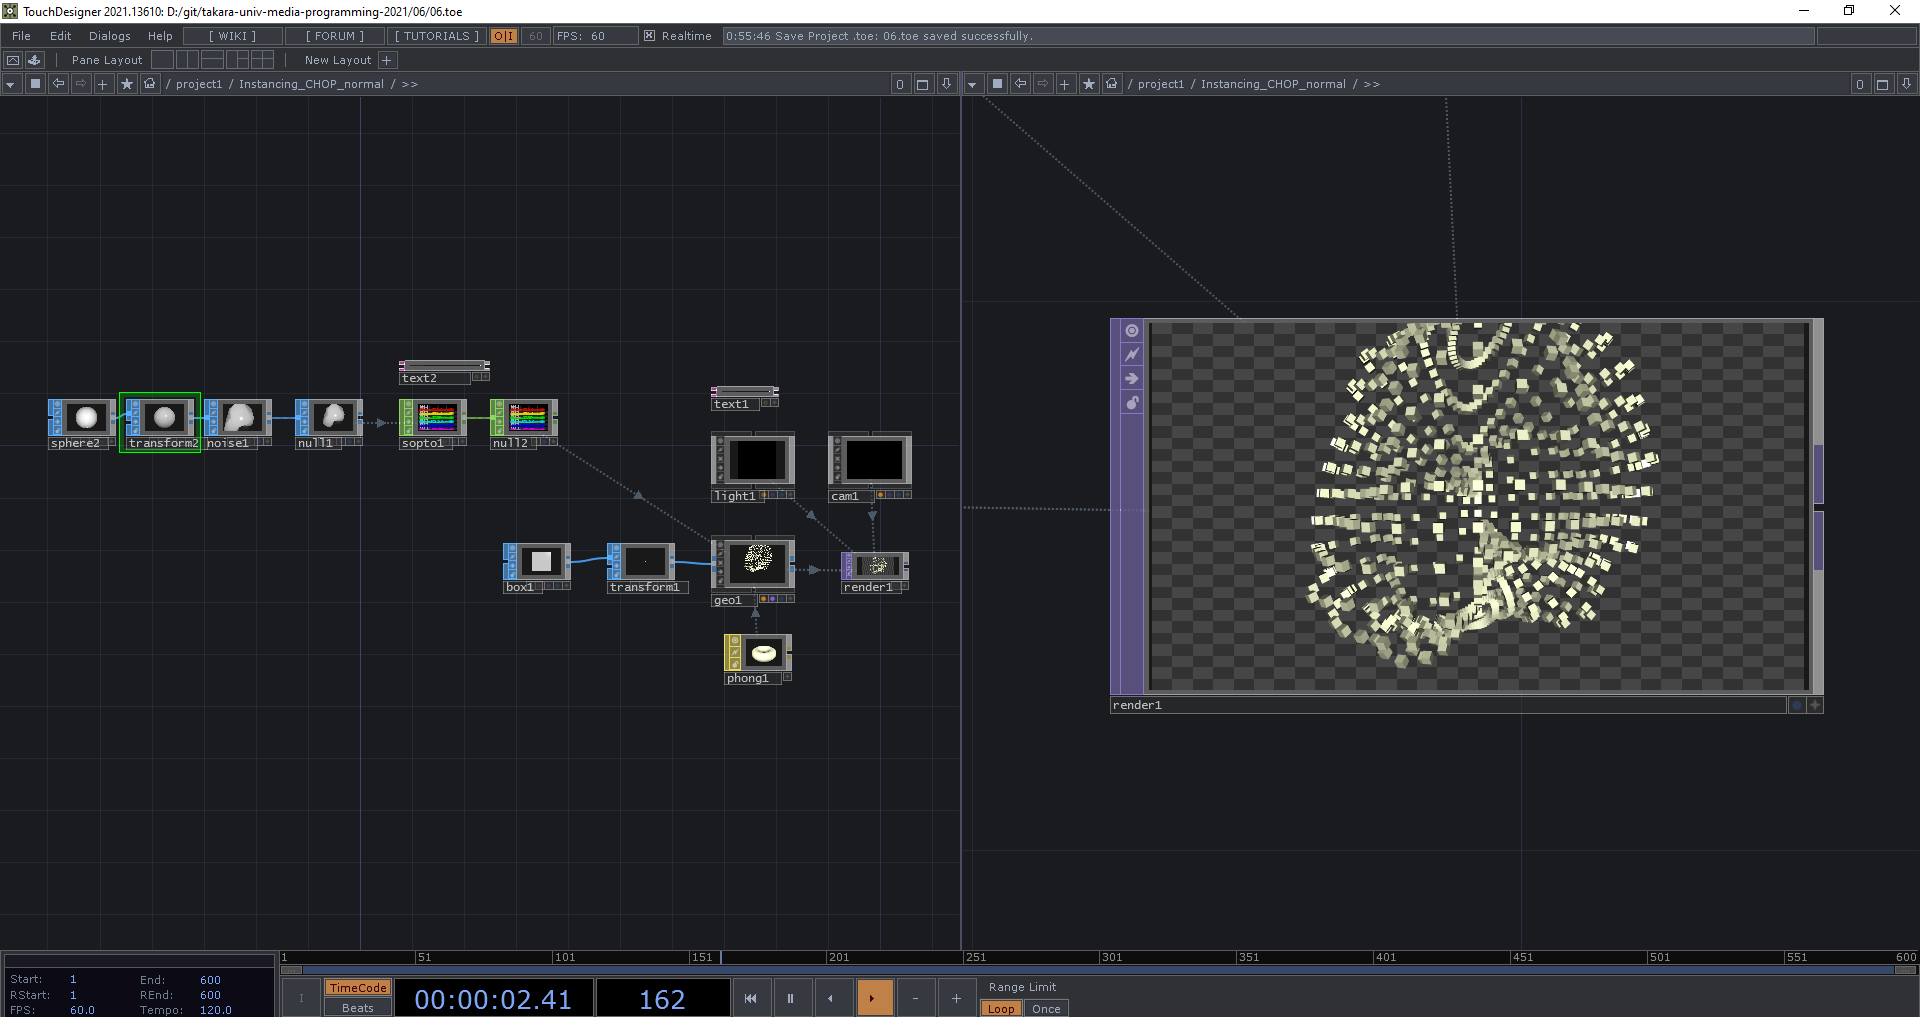This screenshot has width=1920, height=1017.
Task: Set range limit to Once
Action: tap(1046, 1009)
